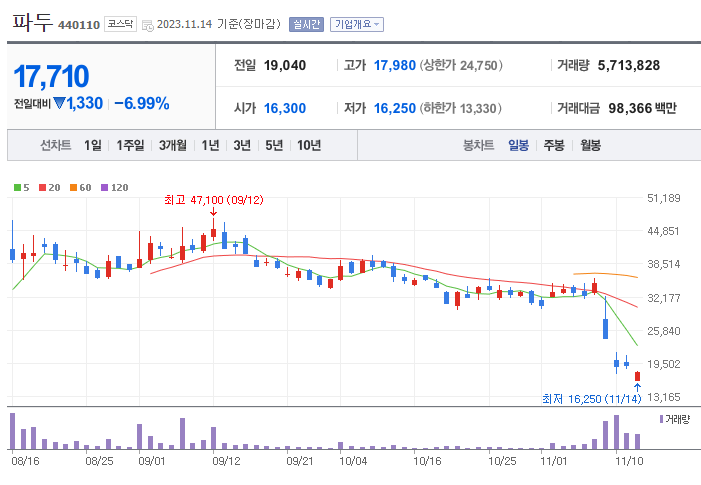Viewport: 701px width, 485px height.
Task: Click the 최저 16,250 (11/14) label
Action: (x=591, y=399)
